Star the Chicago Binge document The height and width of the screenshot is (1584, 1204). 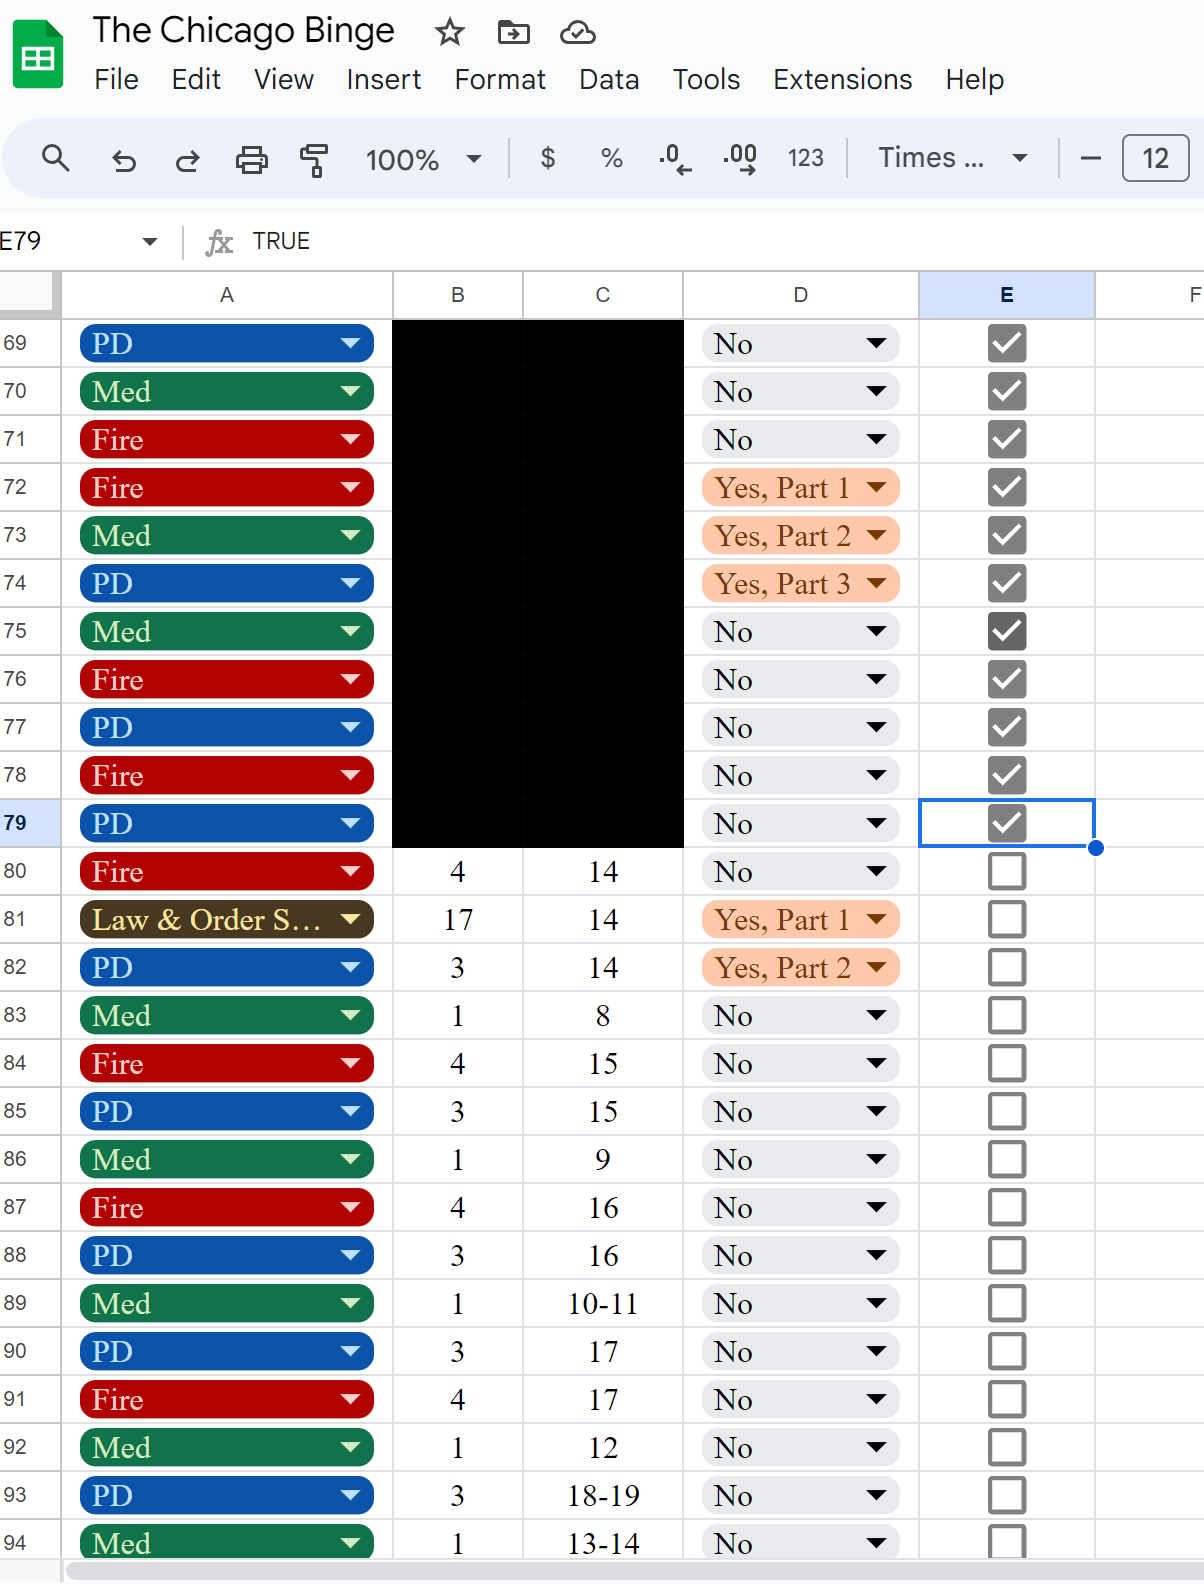click(x=449, y=32)
